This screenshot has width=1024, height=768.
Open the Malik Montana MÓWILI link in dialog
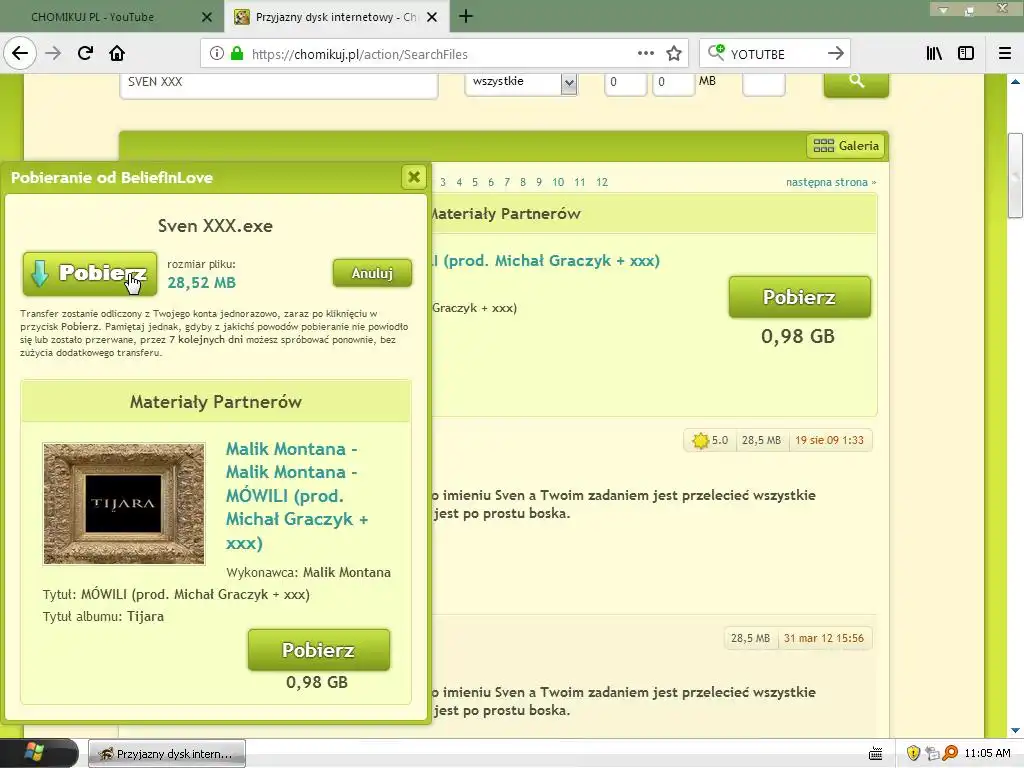(297, 496)
